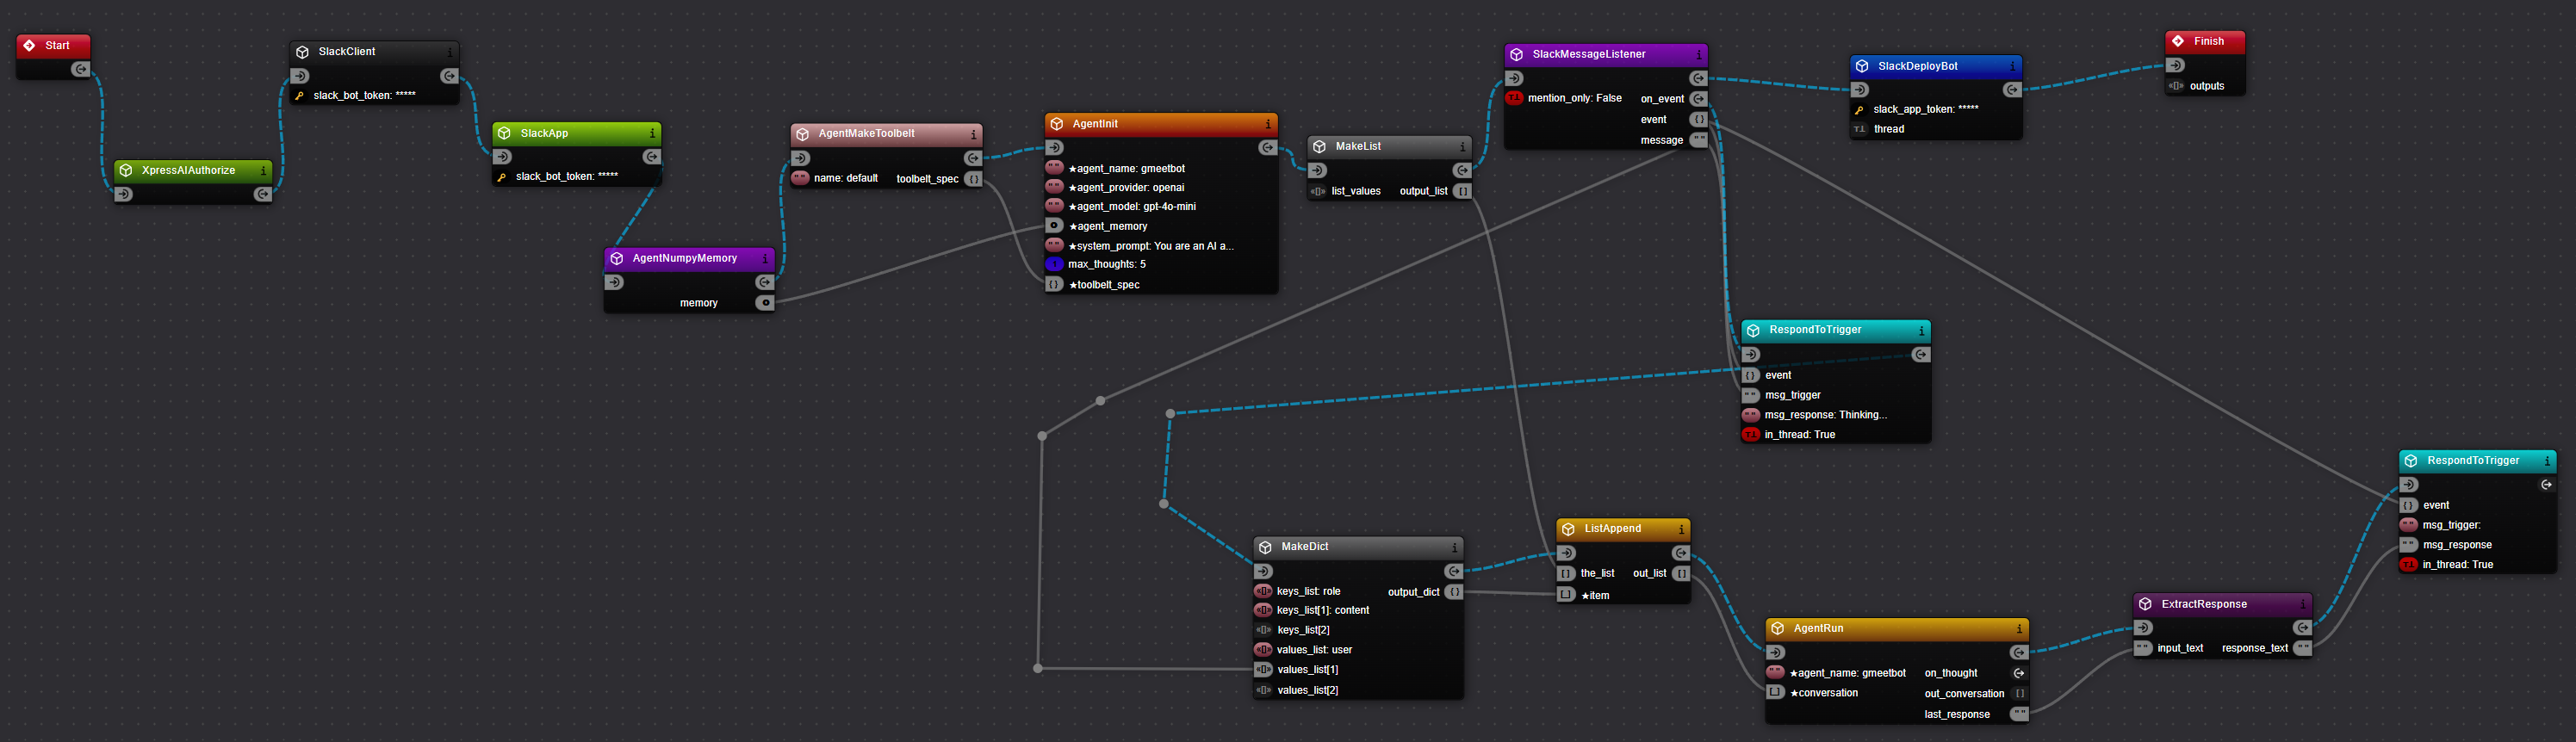Click the SlackClient output flow port
Image resolution: width=2576 pixels, height=742 pixels.
click(450, 76)
